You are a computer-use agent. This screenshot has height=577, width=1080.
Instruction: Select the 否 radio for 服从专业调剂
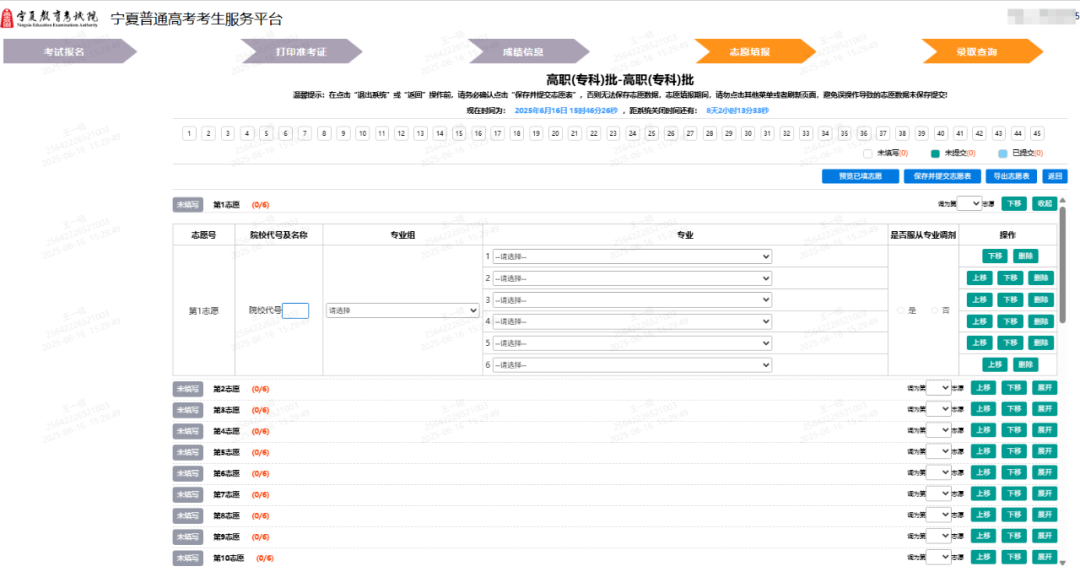tap(937, 310)
